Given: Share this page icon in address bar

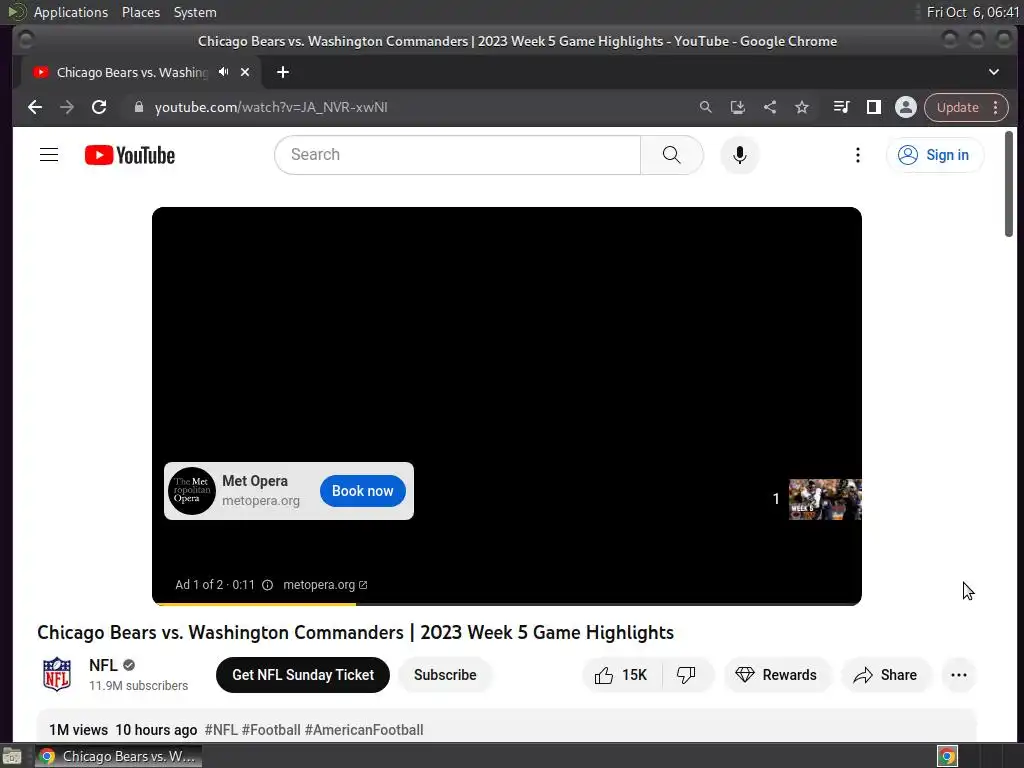Looking at the screenshot, I should [x=770, y=107].
